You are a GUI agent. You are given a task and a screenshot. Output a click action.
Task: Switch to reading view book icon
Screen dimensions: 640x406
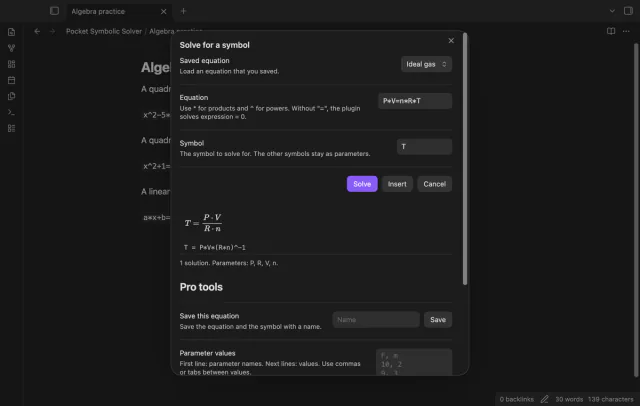(x=611, y=31)
